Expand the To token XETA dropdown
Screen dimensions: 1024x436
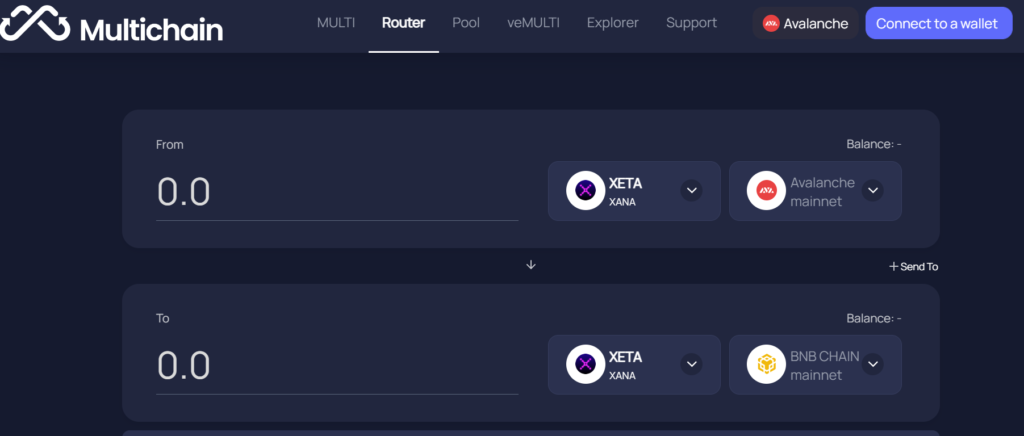coord(692,364)
